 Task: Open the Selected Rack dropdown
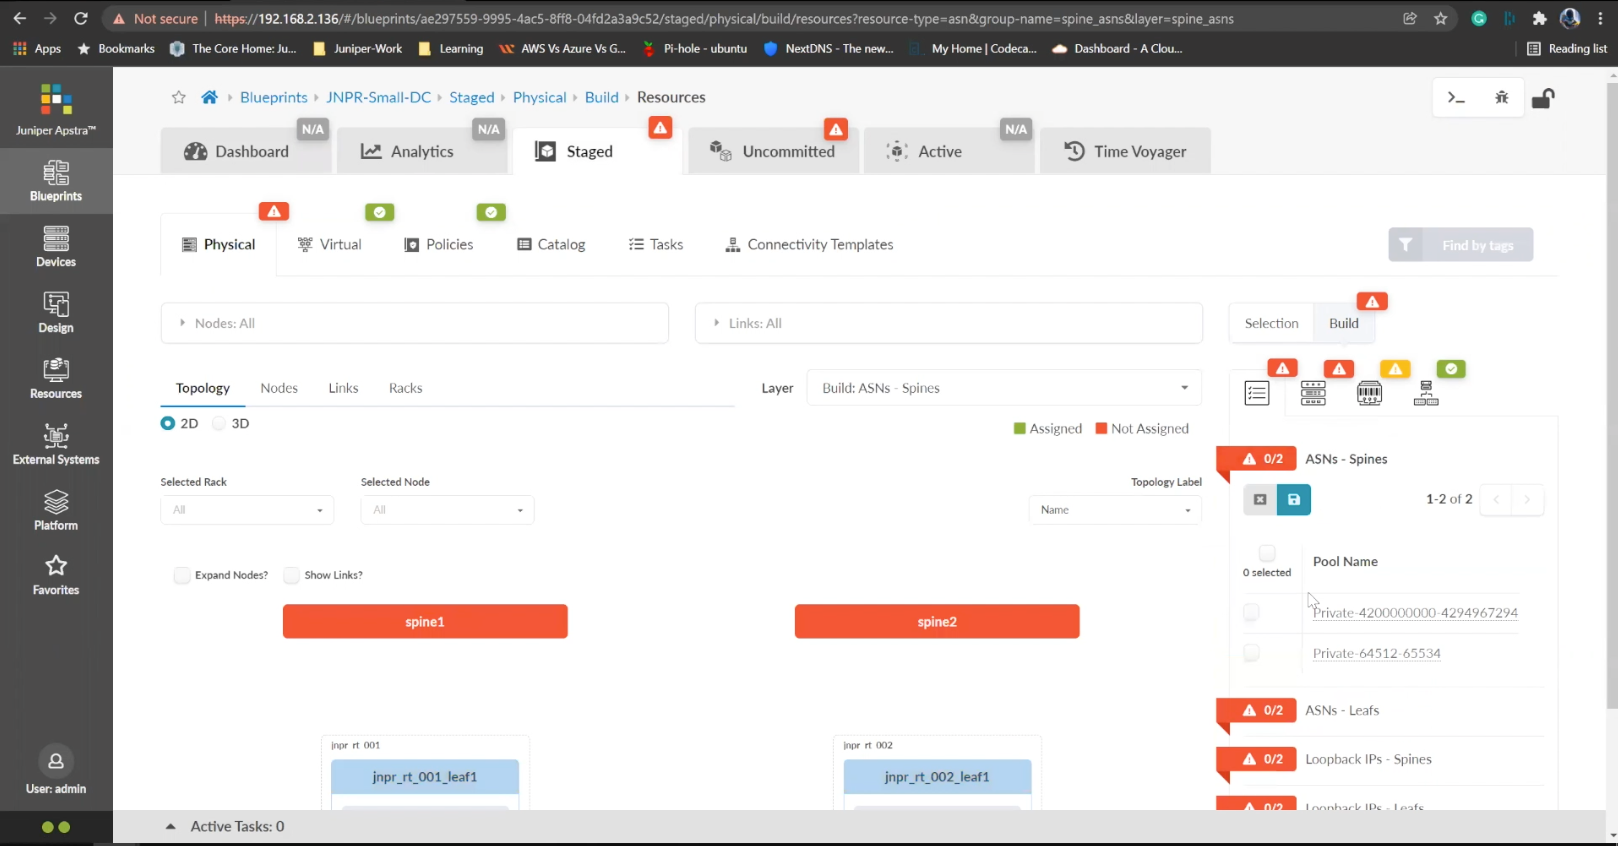tap(247, 510)
